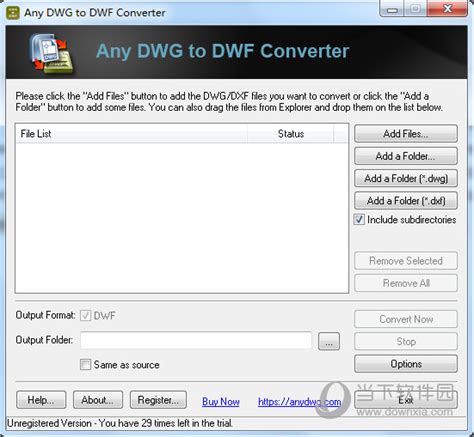Toggle the DWF output format checkbox
Viewport: 474px width, 437px height.
click(x=85, y=315)
